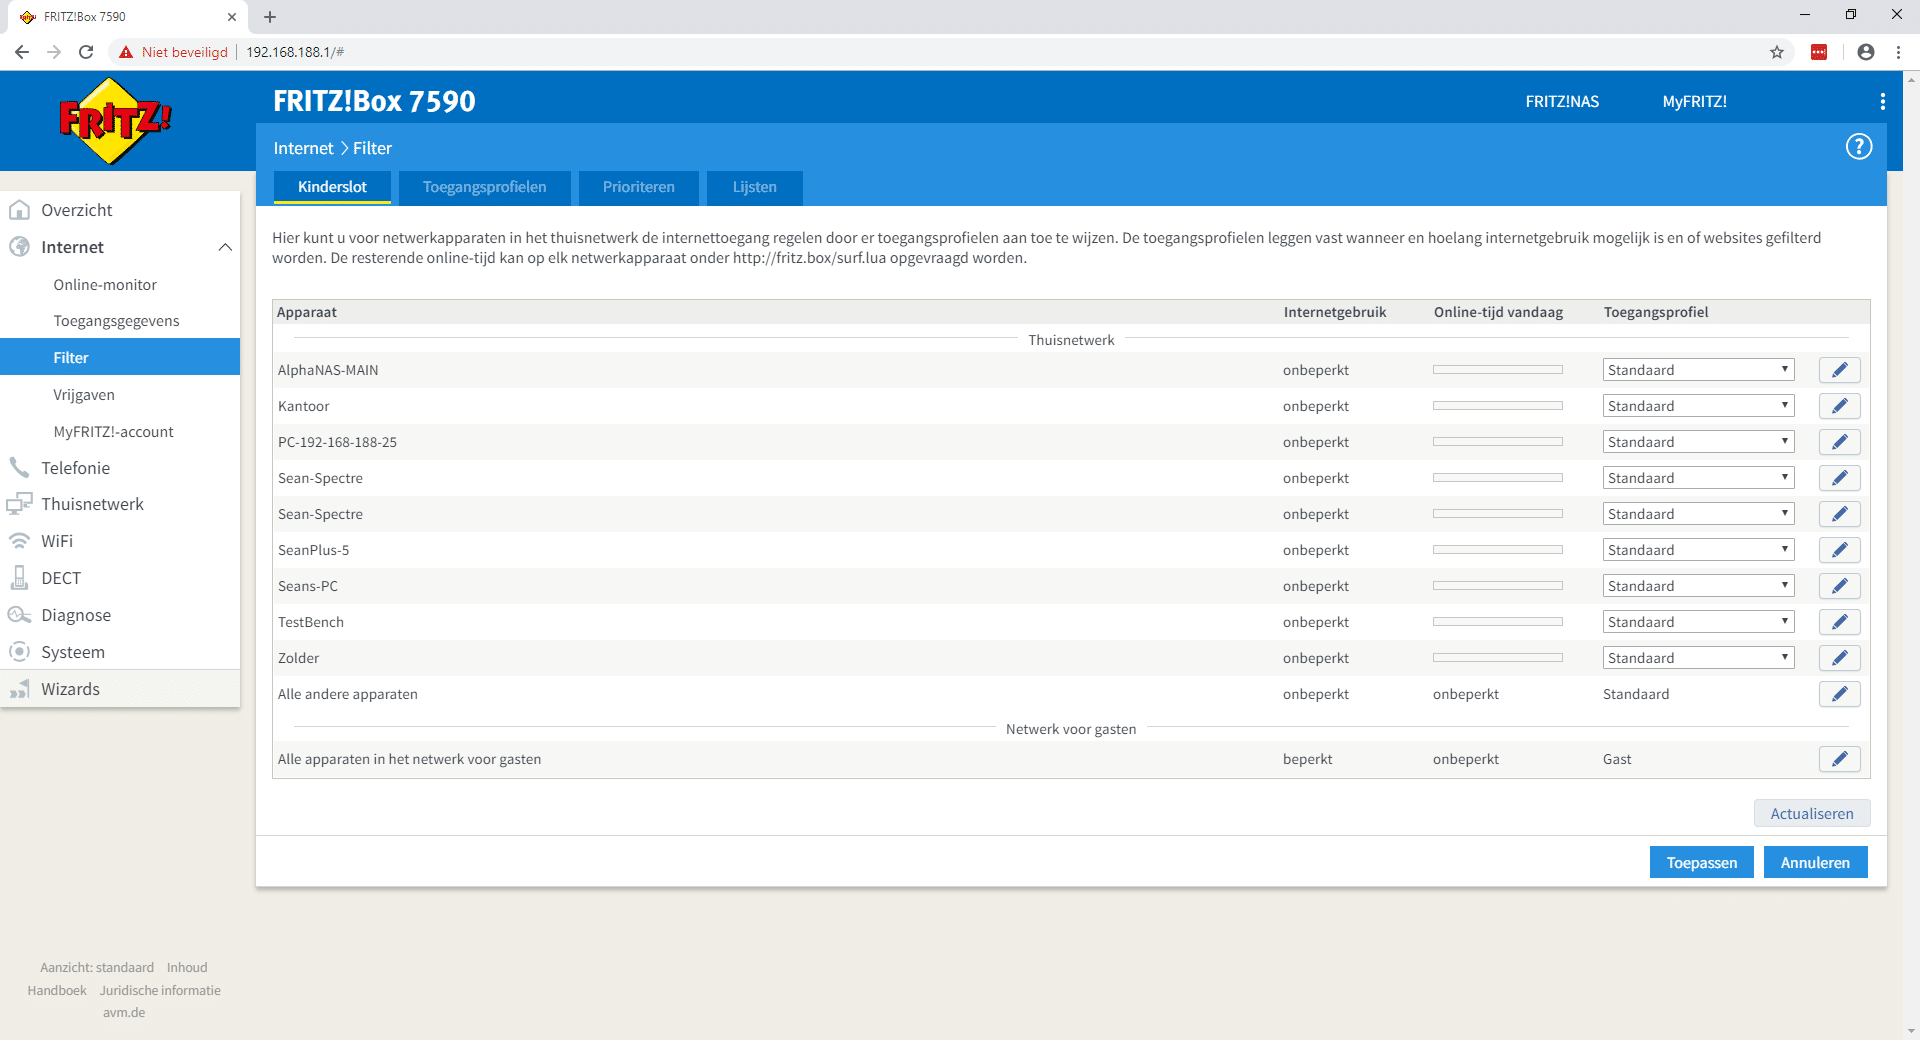Open Overzicht via its house icon
This screenshot has height=1040, width=1920.
(x=19, y=210)
